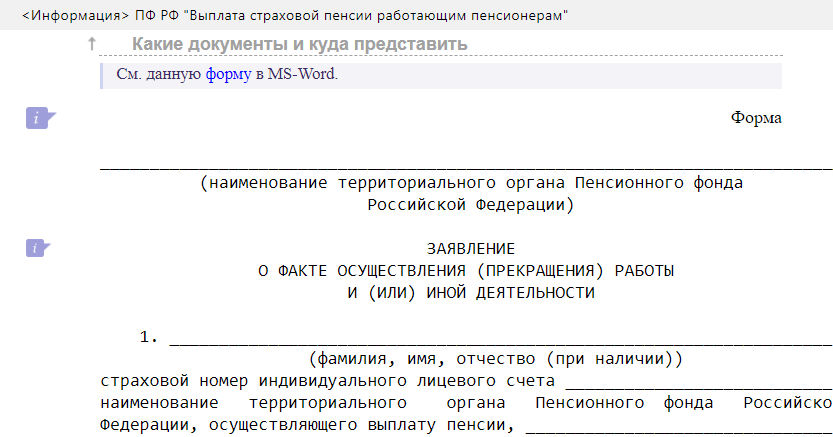Image resolution: width=833 pixels, height=437 pixels.
Task: Click the caption "(наименование территориального органа Пенсионного фонда"
Action: [471, 184]
